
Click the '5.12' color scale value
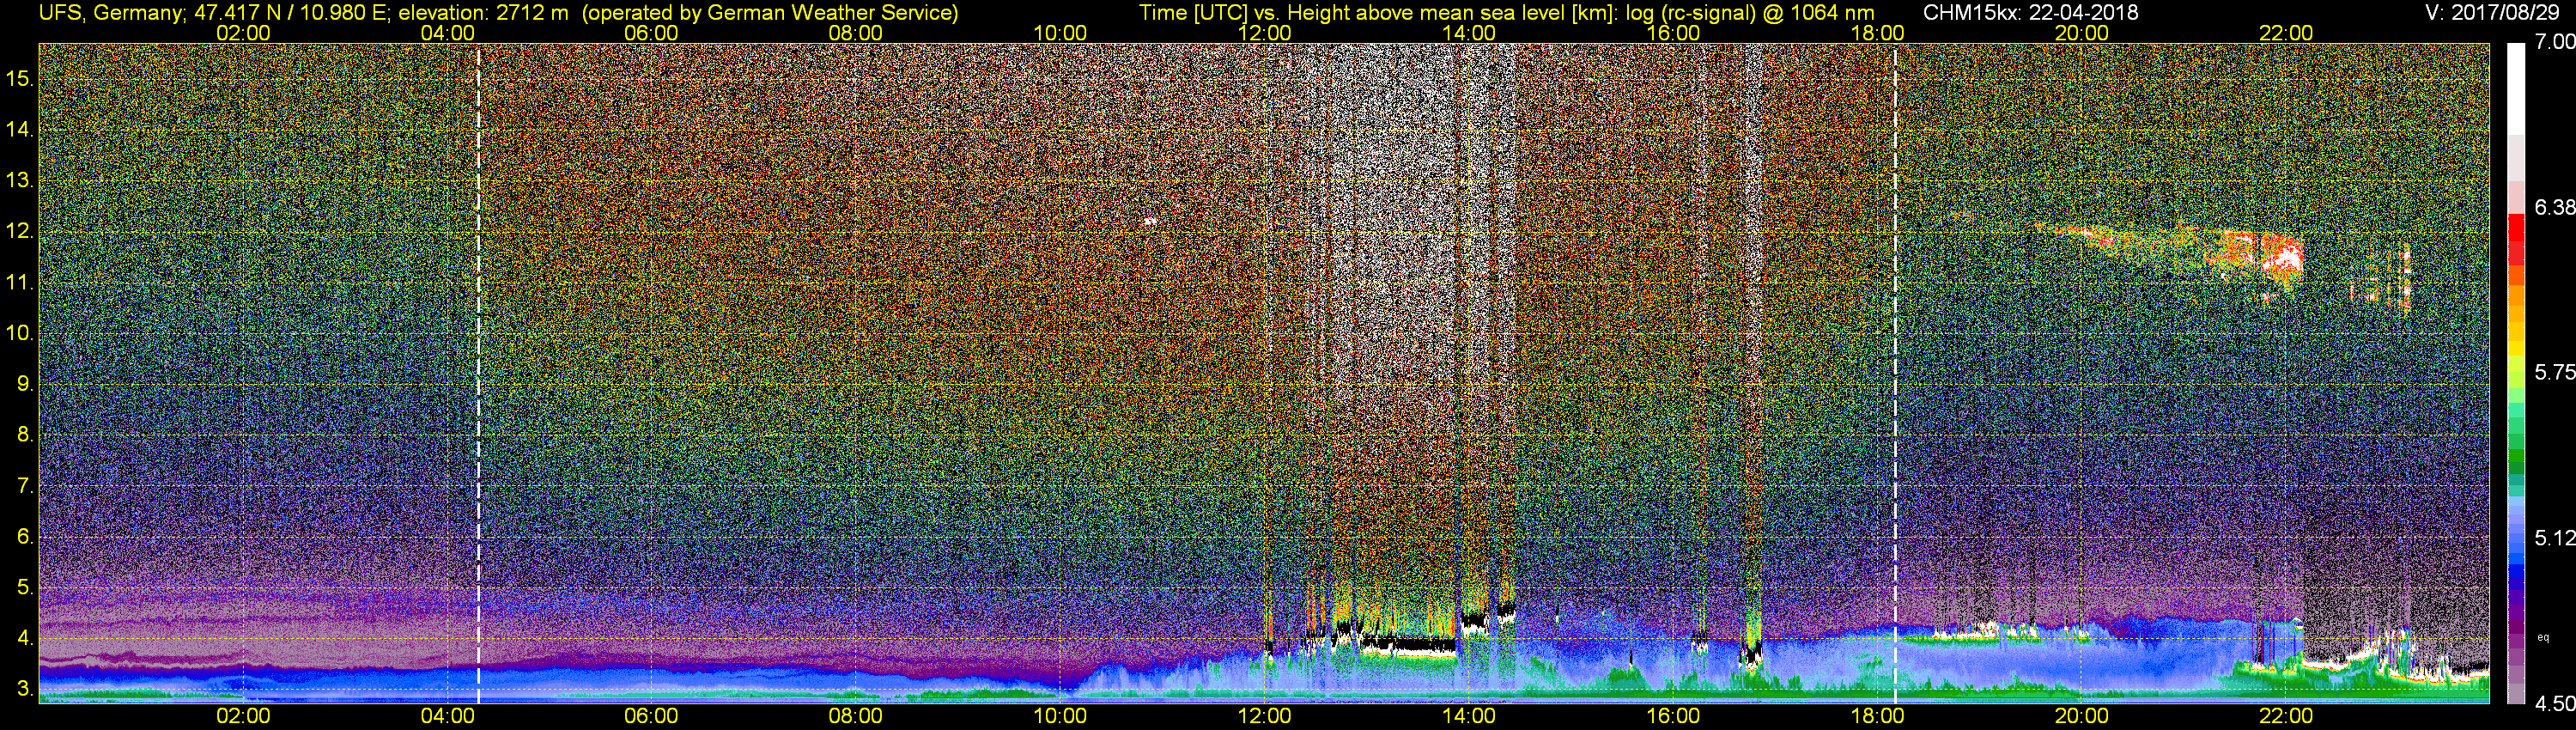[2554, 538]
